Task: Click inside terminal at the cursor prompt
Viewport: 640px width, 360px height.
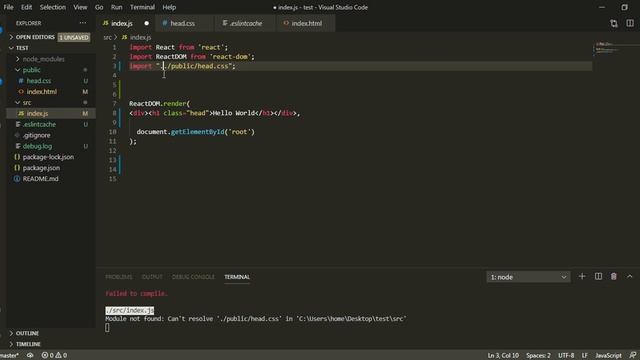Action: (107, 328)
